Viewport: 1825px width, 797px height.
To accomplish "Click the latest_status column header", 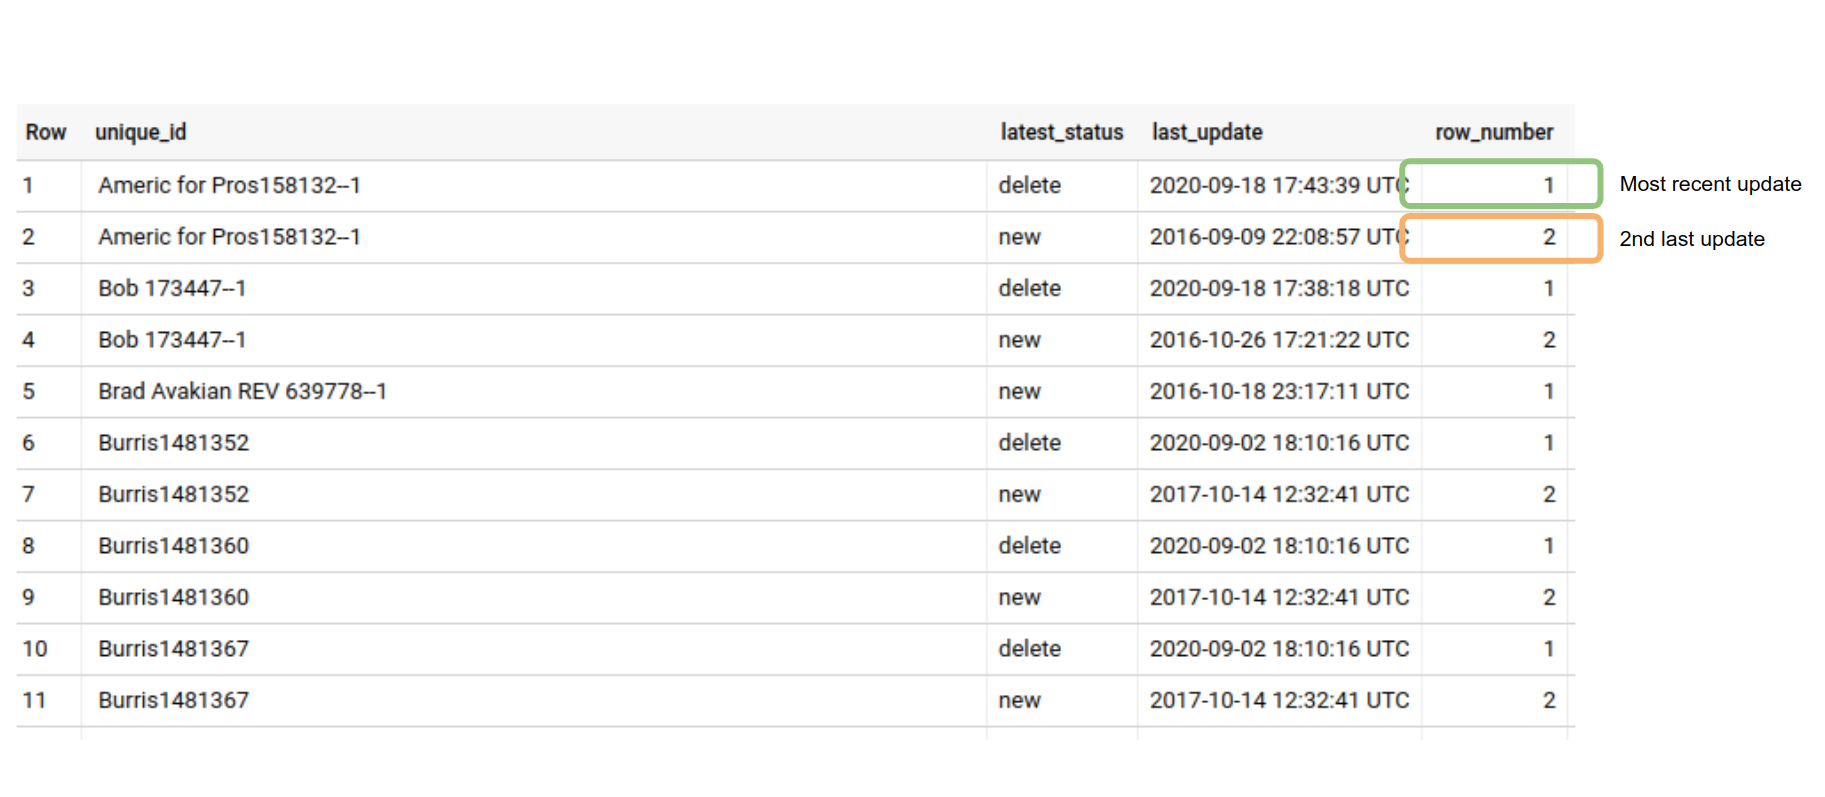I will (x=1061, y=132).
